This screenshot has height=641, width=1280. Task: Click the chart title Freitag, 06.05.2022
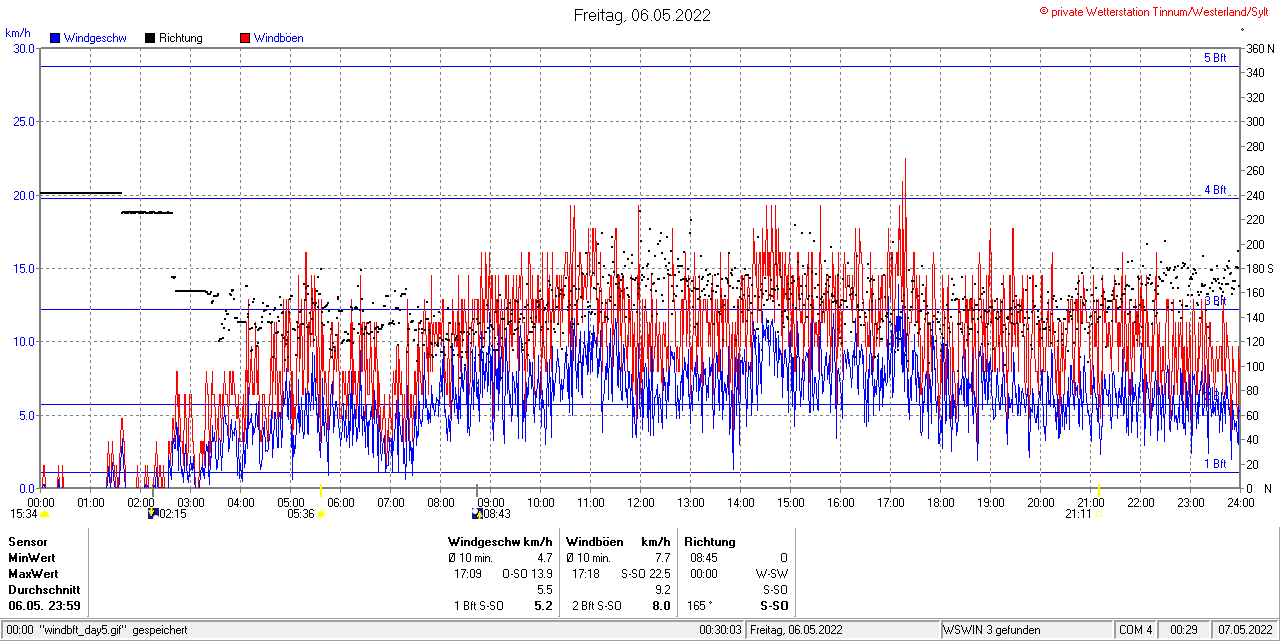click(x=642, y=15)
